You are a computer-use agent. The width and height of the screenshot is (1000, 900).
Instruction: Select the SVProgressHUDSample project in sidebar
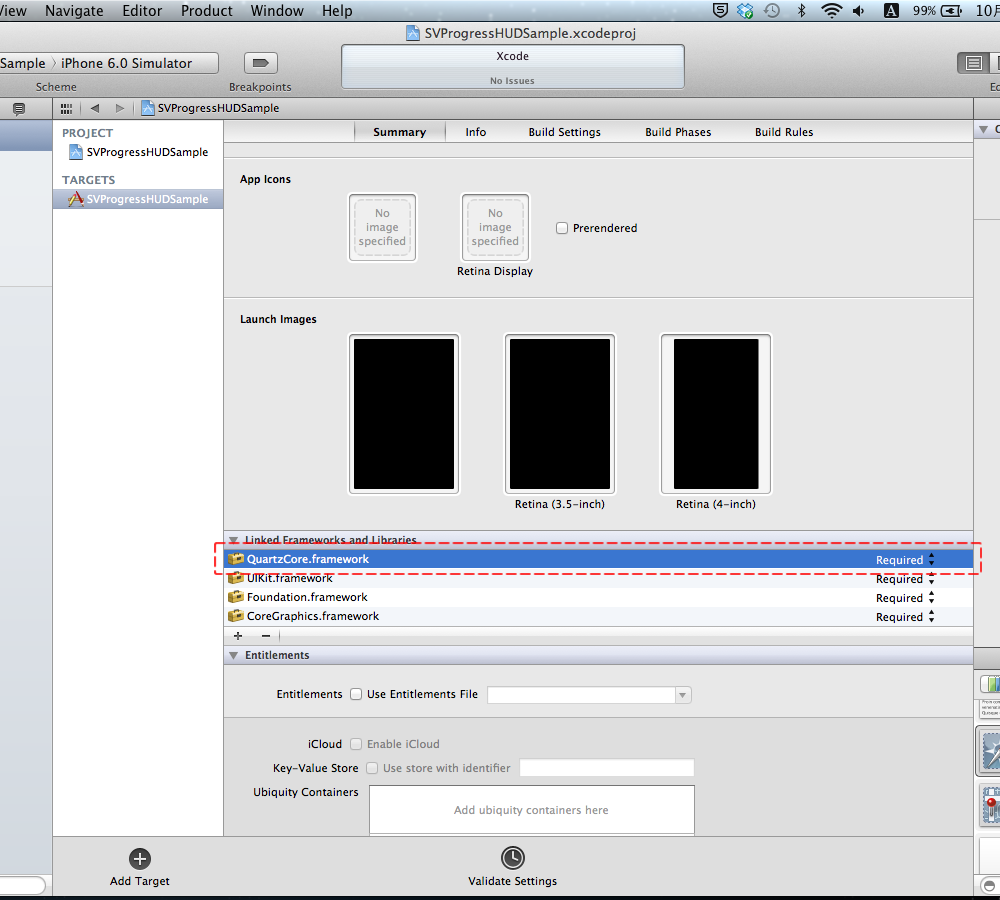pos(146,152)
